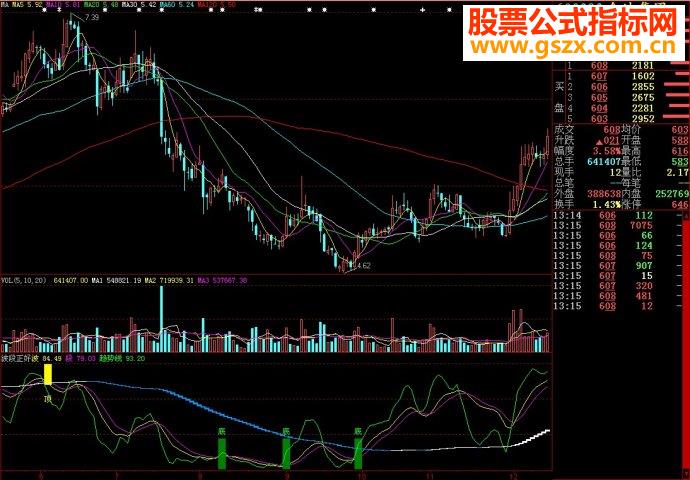
Task: Click the volume MA1 548821.19 value
Action: click(117, 280)
